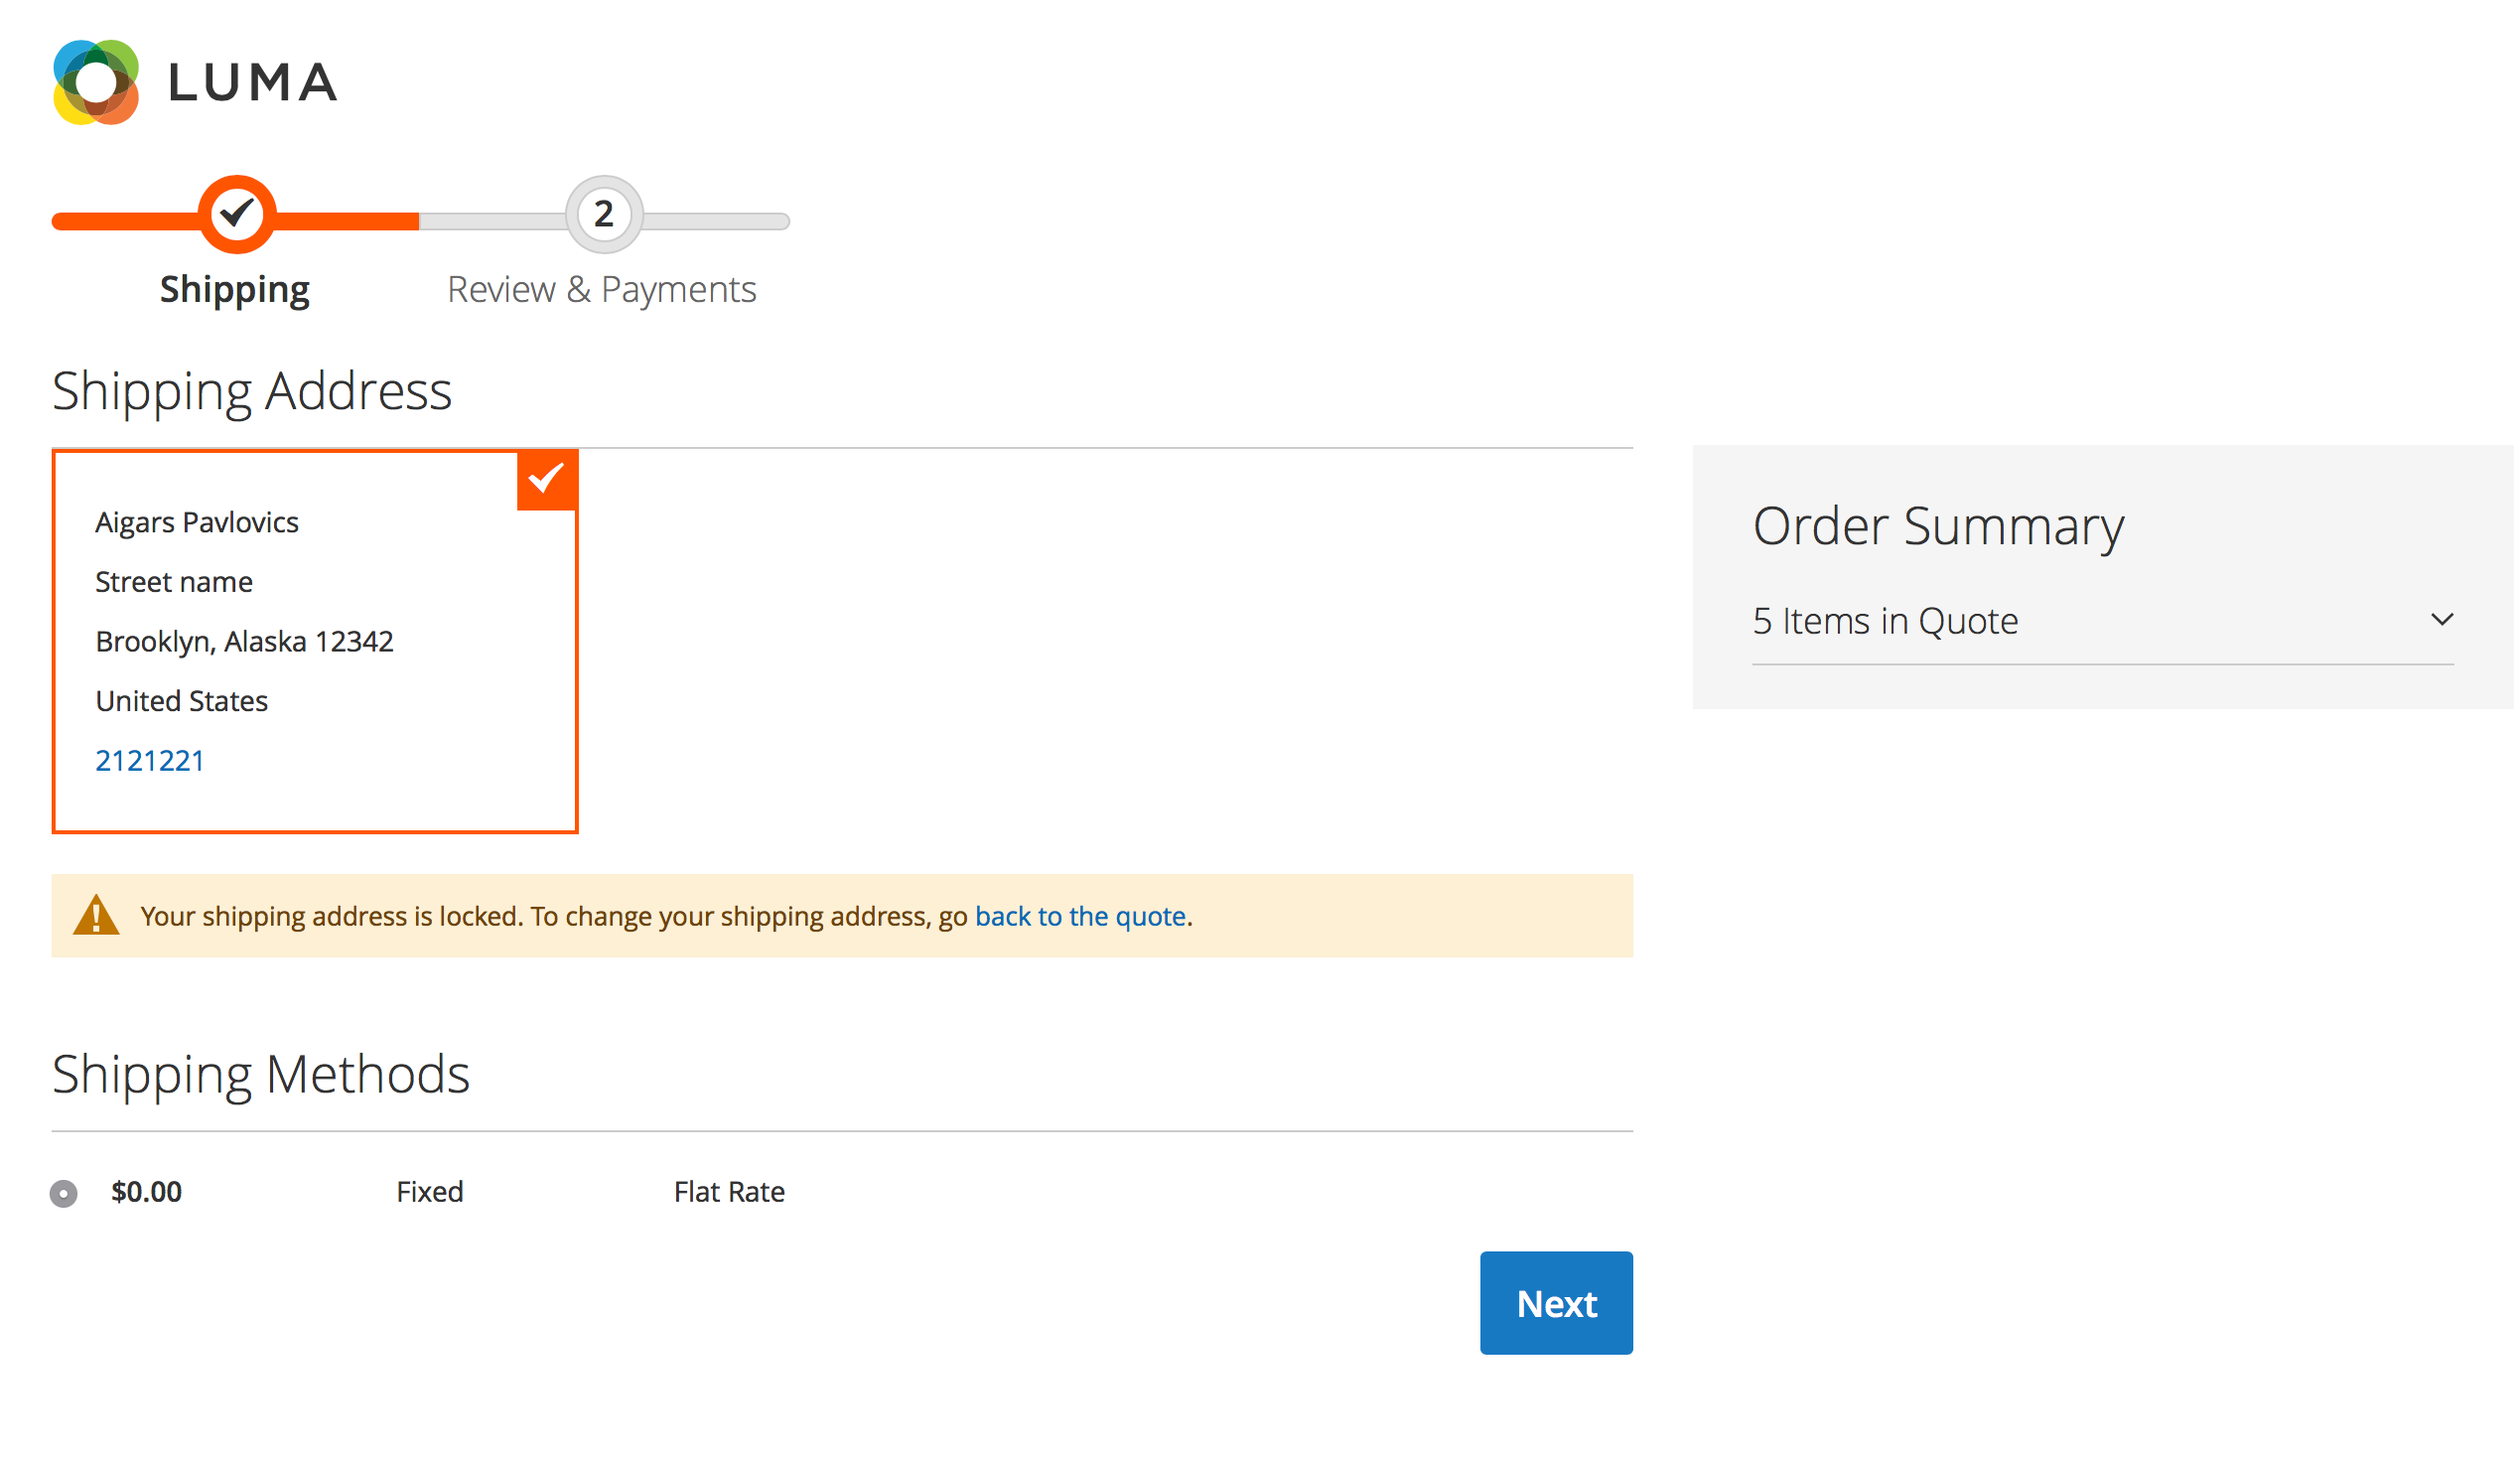This screenshot has width=2520, height=1462.
Task: Click the Luma circular logo icon
Action: pyautogui.click(x=96, y=82)
